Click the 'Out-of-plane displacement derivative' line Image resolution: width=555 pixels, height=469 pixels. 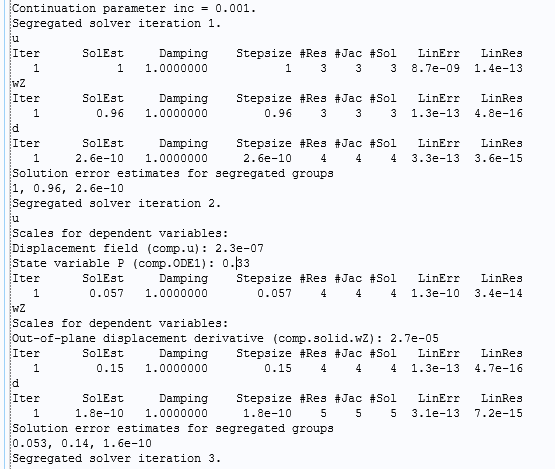[225, 338]
